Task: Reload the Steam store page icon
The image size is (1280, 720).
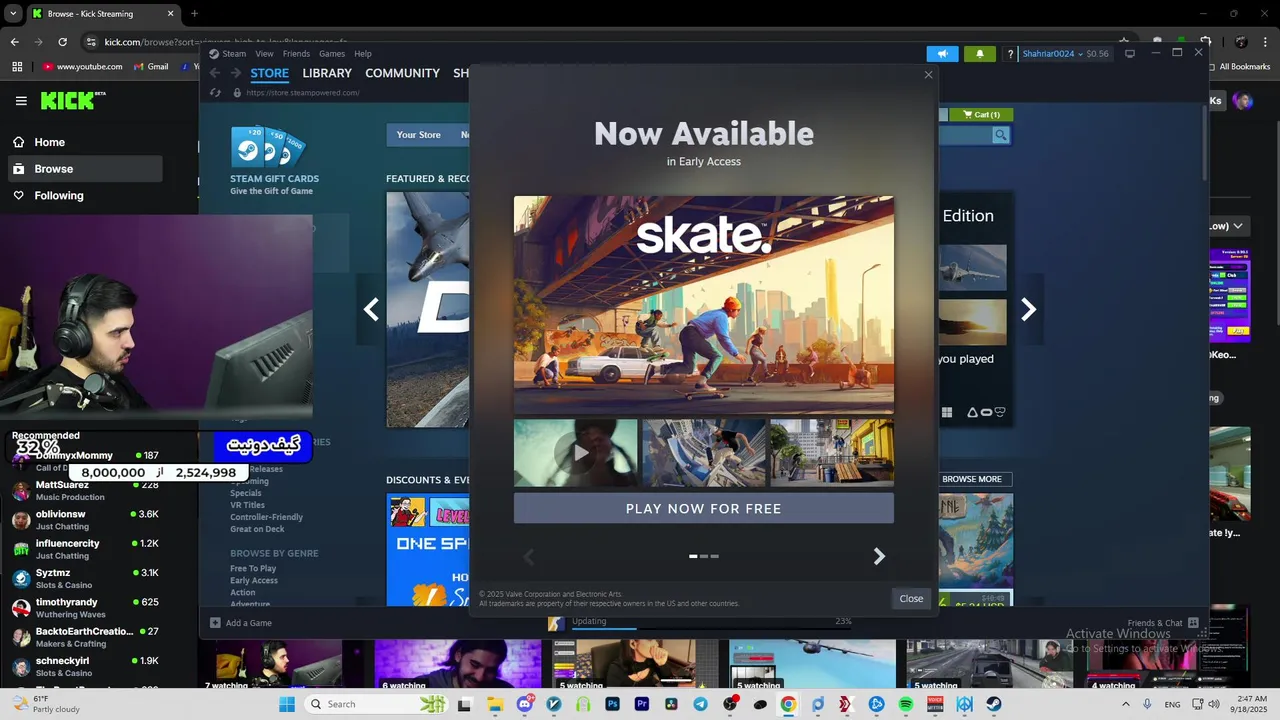Action: pos(215,93)
